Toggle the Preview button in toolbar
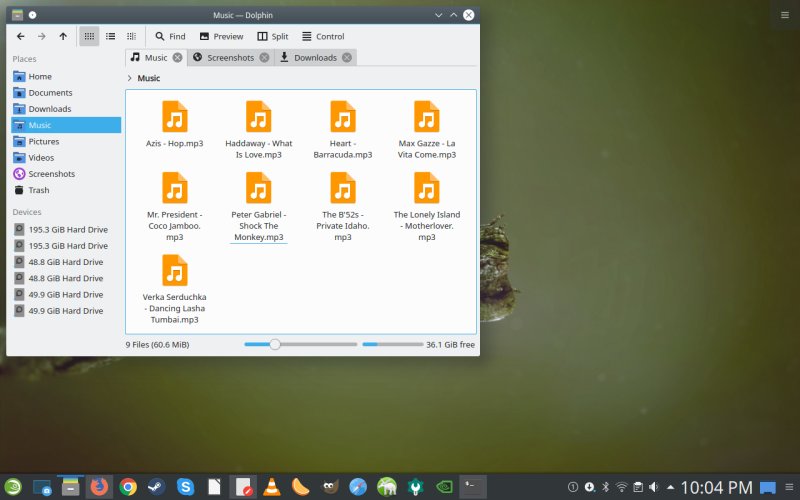 pyautogui.click(x=221, y=36)
